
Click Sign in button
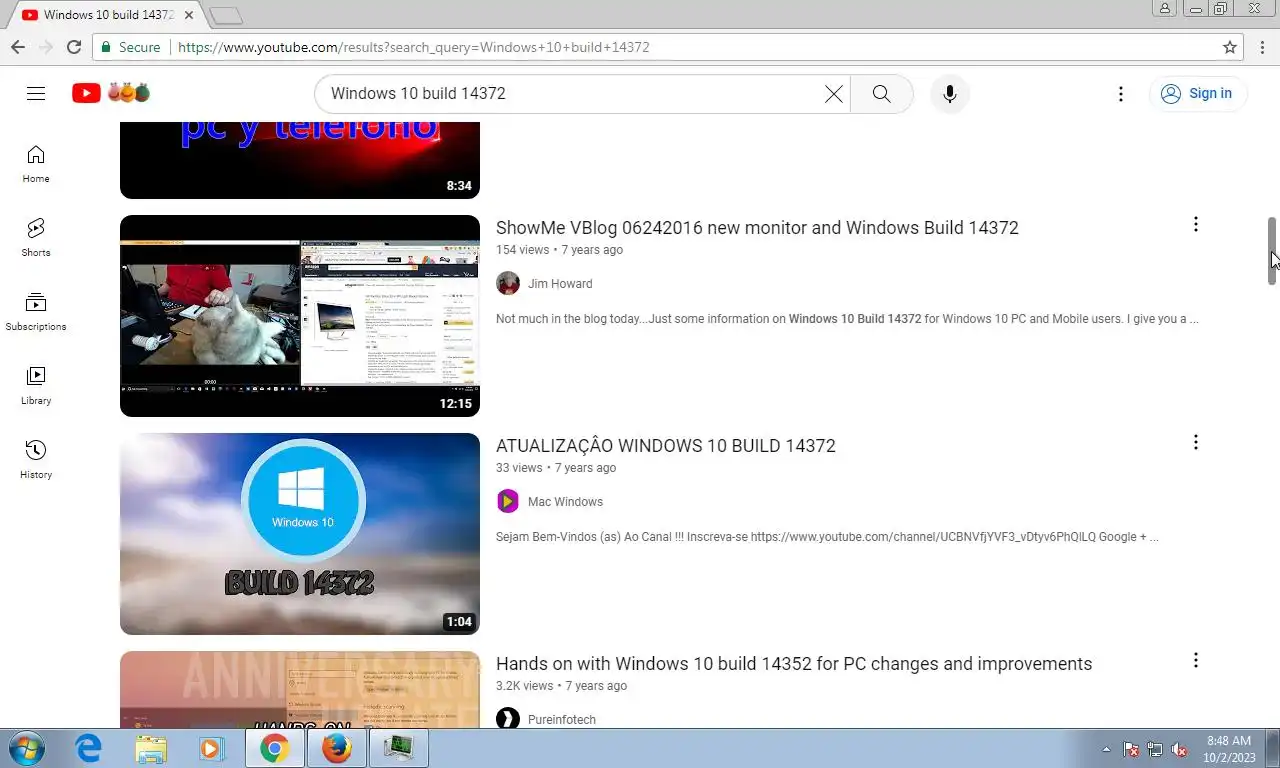[x=1197, y=93]
